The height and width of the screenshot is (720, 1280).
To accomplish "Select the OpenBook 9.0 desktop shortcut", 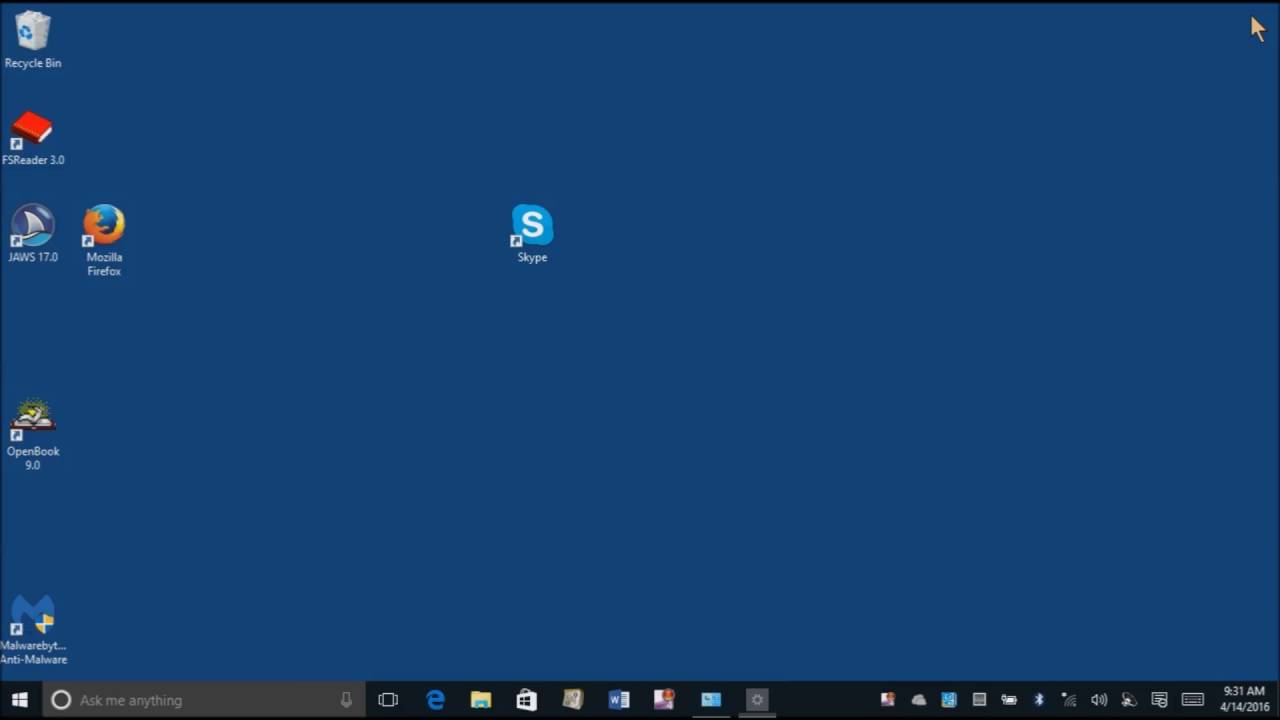I will click(x=32, y=435).
